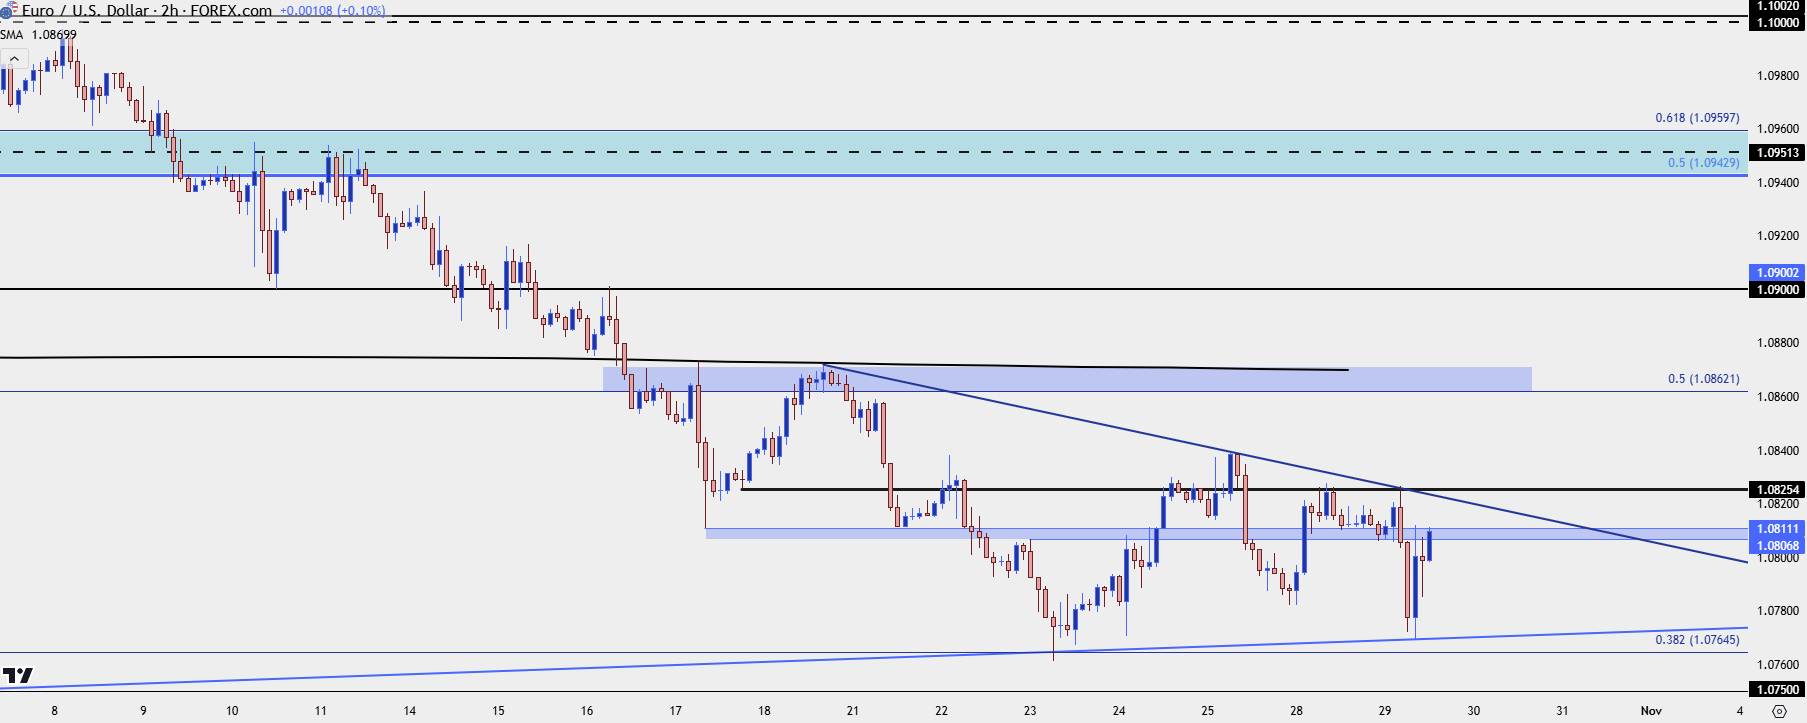The image size is (1807, 723).
Task: Click date 21 on the time axis
Action: tap(853, 711)
